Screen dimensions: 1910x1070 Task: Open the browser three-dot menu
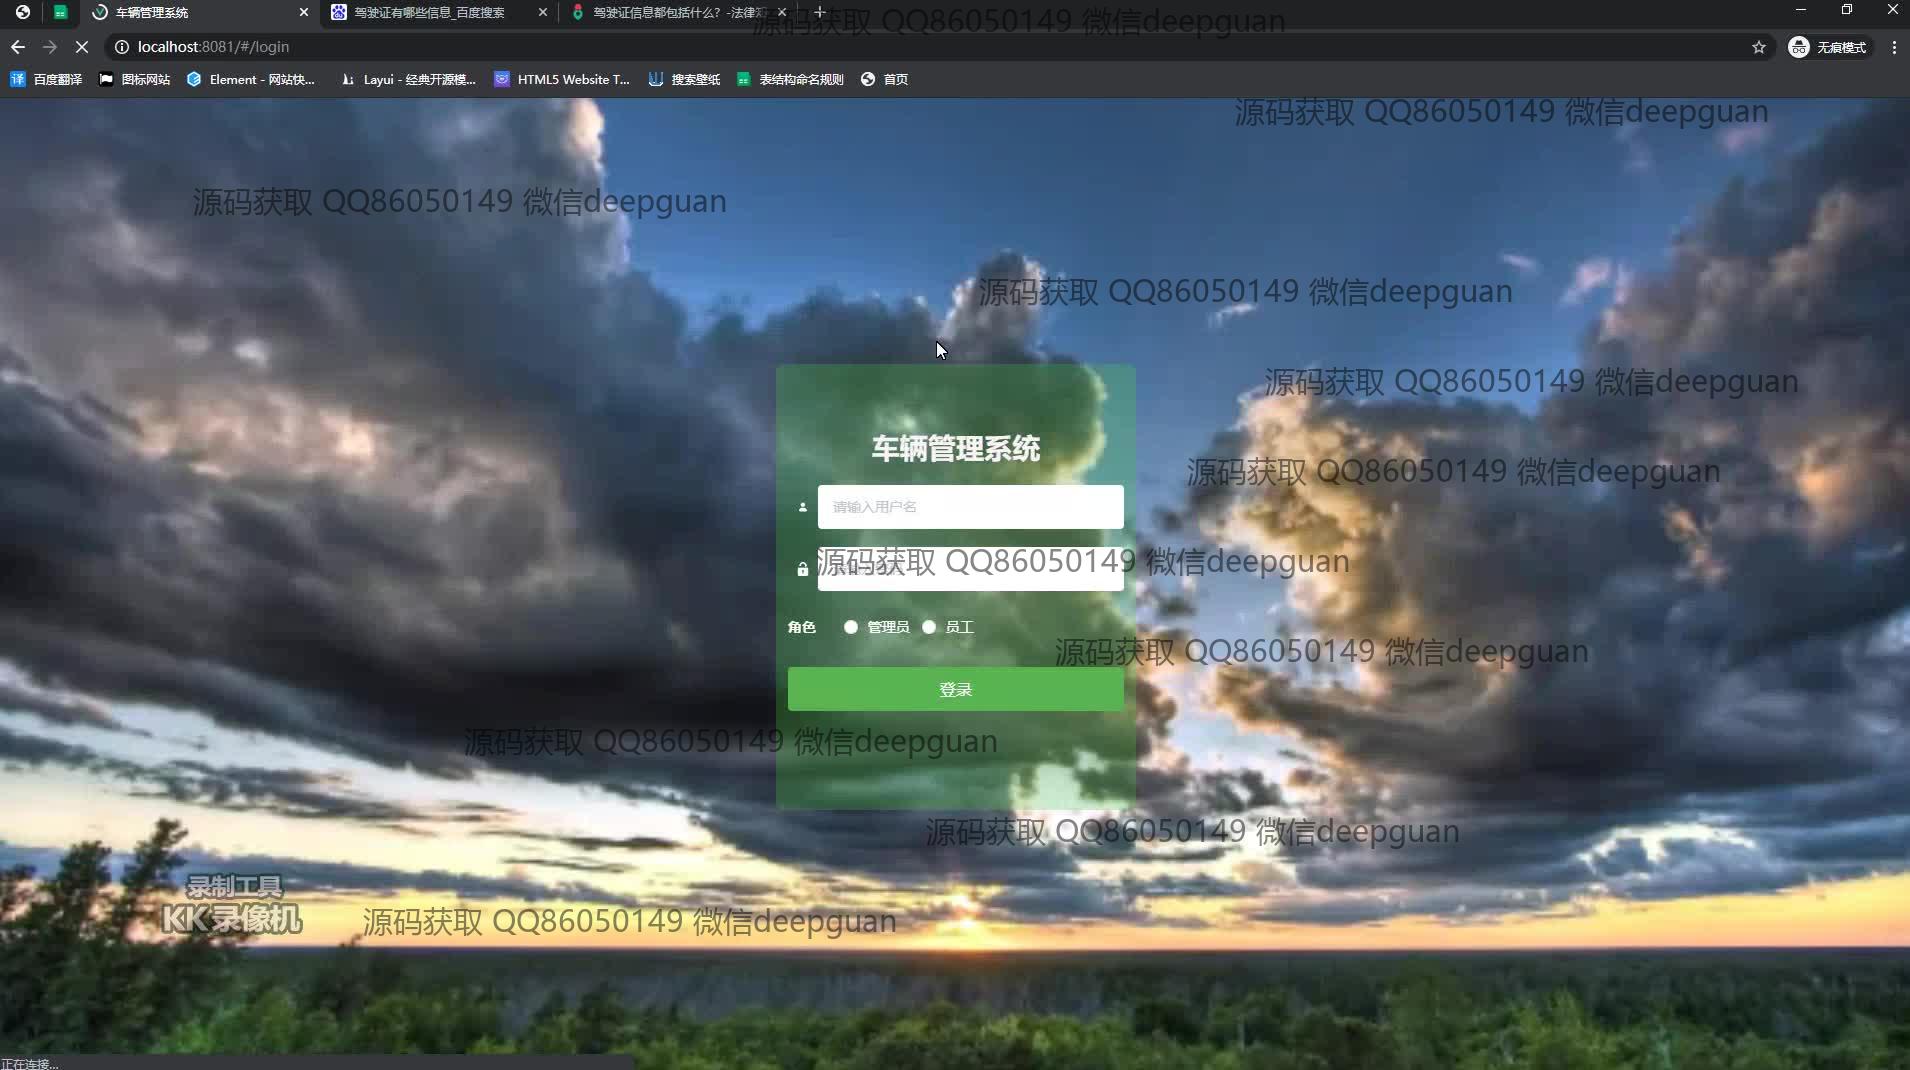1894,47
